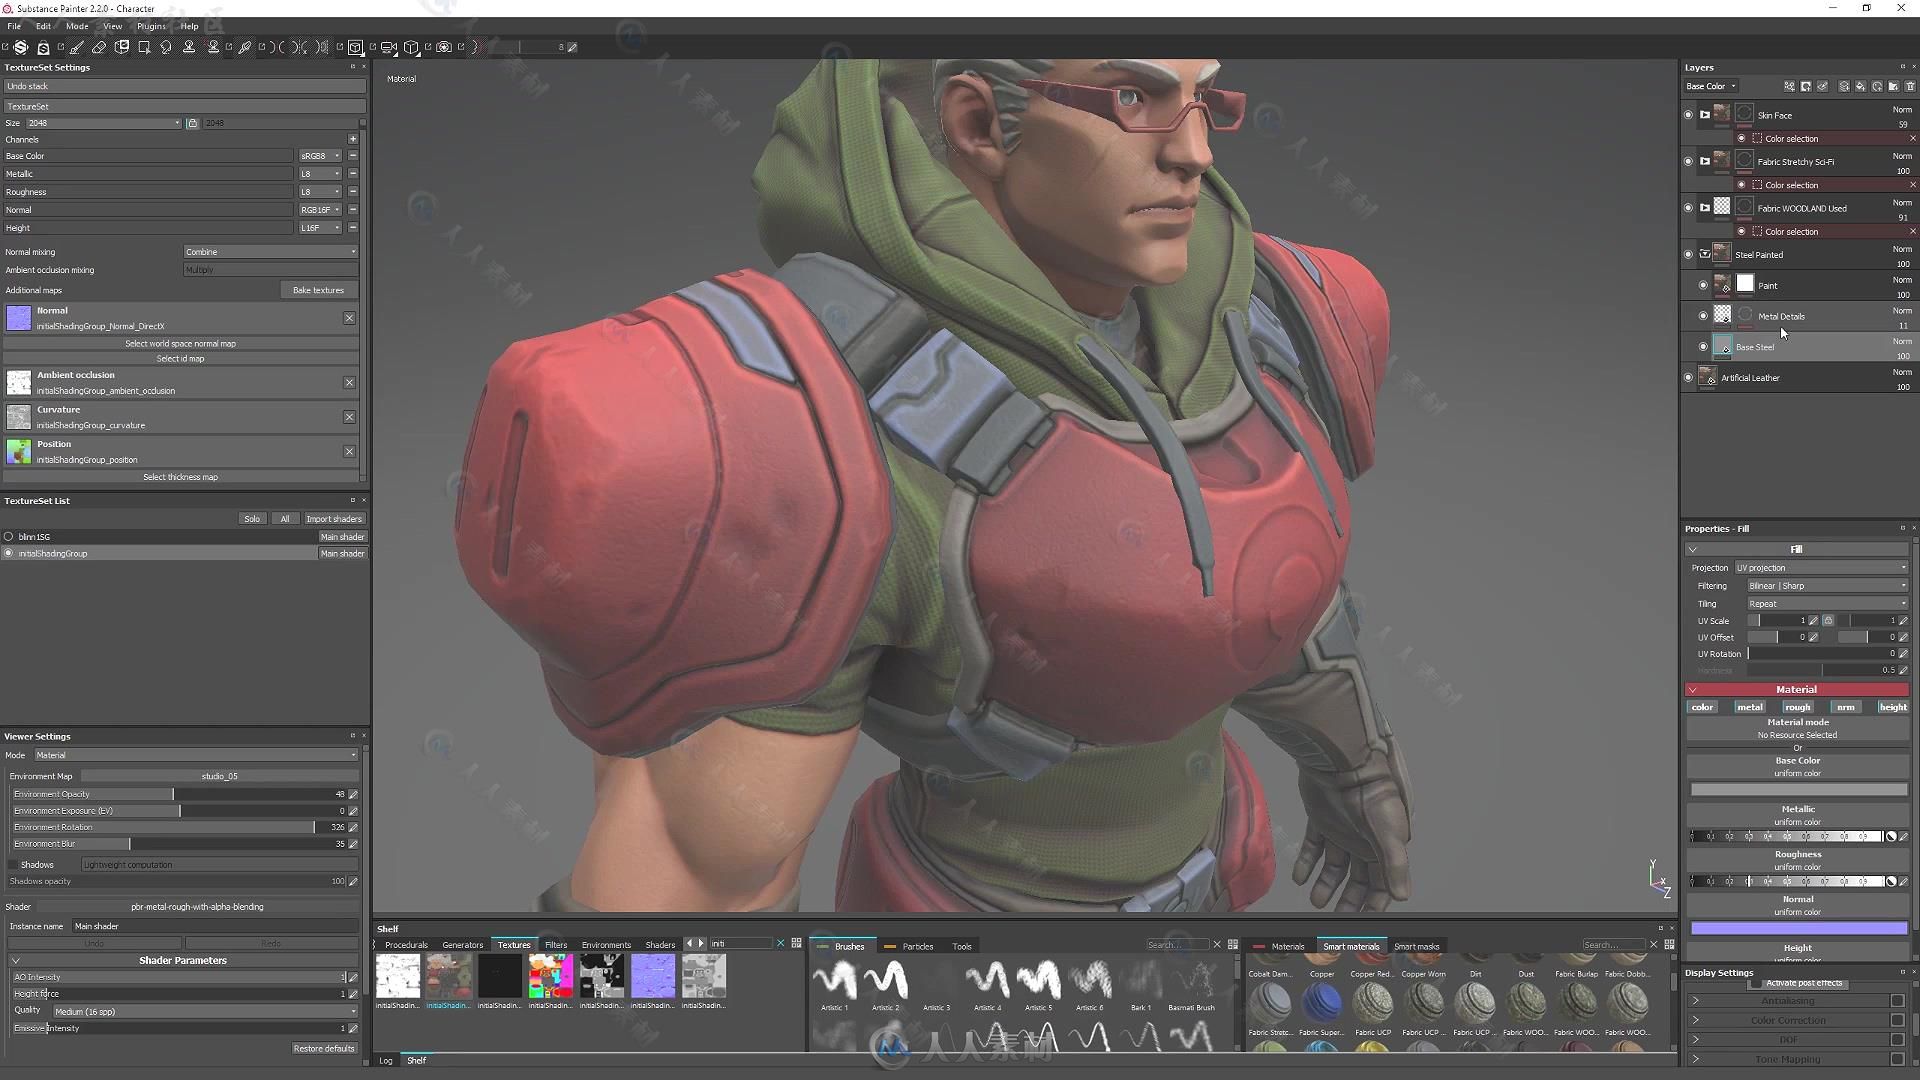The image size is (1920, 1080).
Task: Switch to 3D only viewport mode
Action: tap(355, 47)
